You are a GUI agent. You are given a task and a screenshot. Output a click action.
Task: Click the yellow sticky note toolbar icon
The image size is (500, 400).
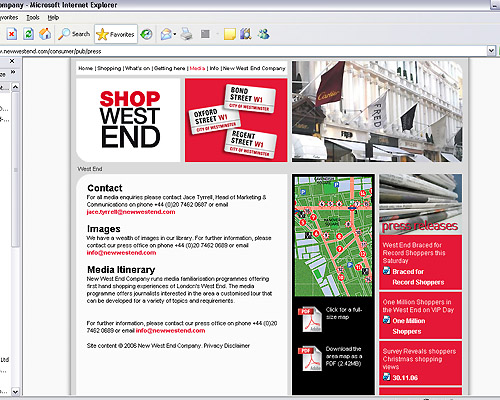[230, 34]
